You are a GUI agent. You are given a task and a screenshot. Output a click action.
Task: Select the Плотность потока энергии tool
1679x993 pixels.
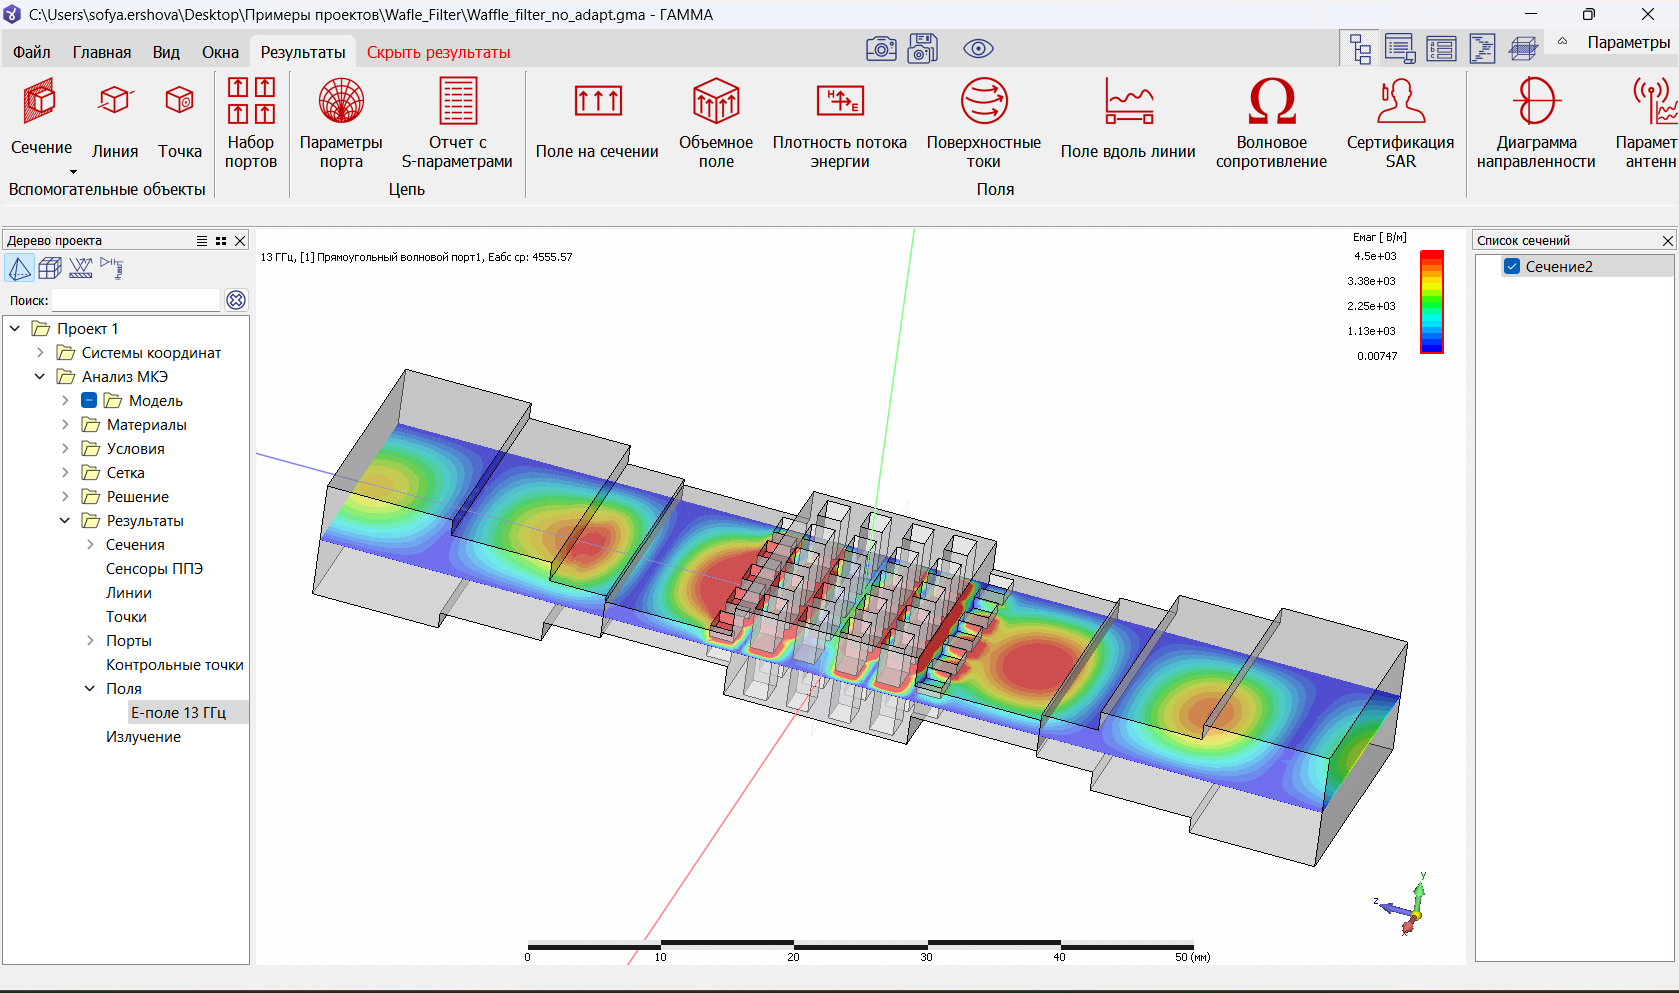pyautogui.click(x=839, y=102)
